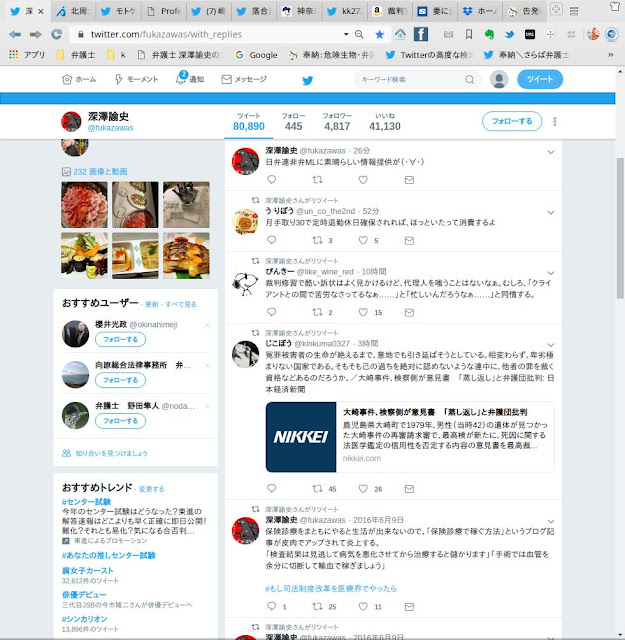Image resolution: width=625 pixels, height=640 pixels.
Task: Click the search magnifier in Twitter search
Action: 469,79
